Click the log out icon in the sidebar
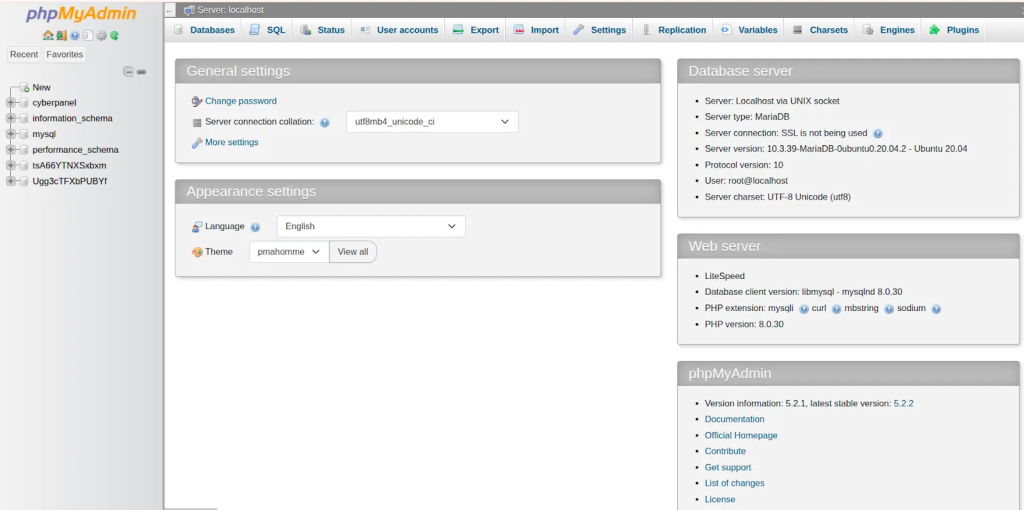This screenshot has width=1024, height=510. pyautogui.click(x=61, y=35)
